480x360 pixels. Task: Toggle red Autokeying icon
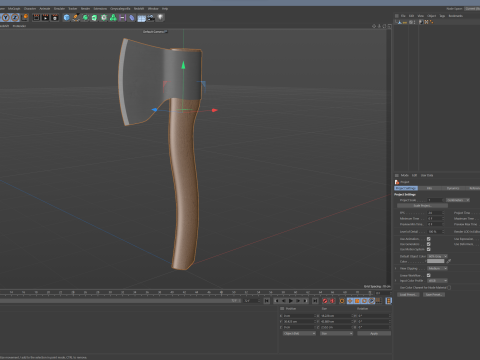coord(332,301)
